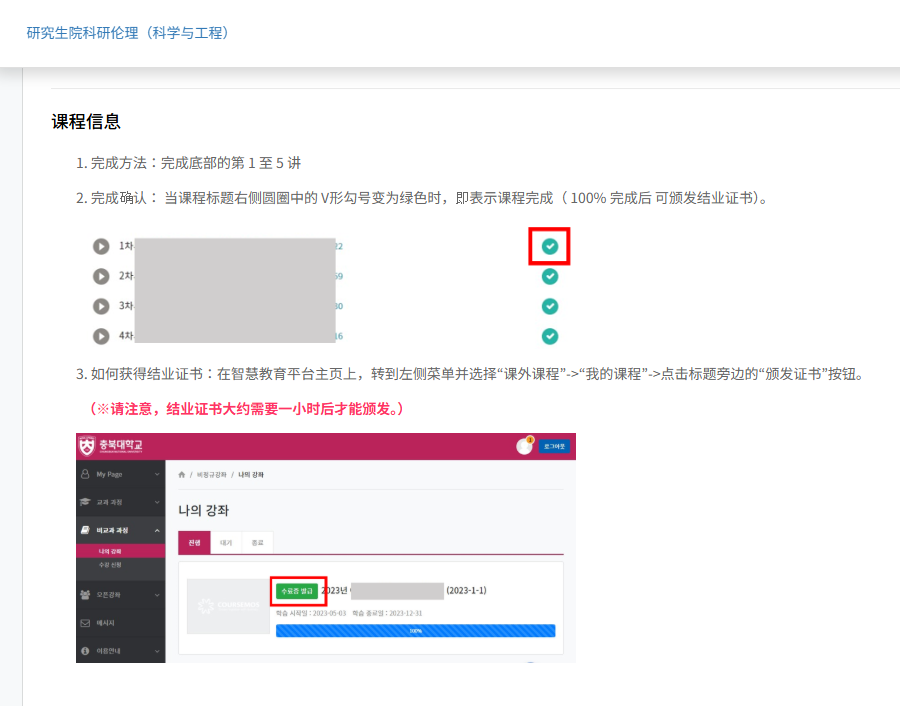Click 비정규강좌 in the breadcrumb
The width and height of the screenshot is (900, 706).
[x=212, y=475]
